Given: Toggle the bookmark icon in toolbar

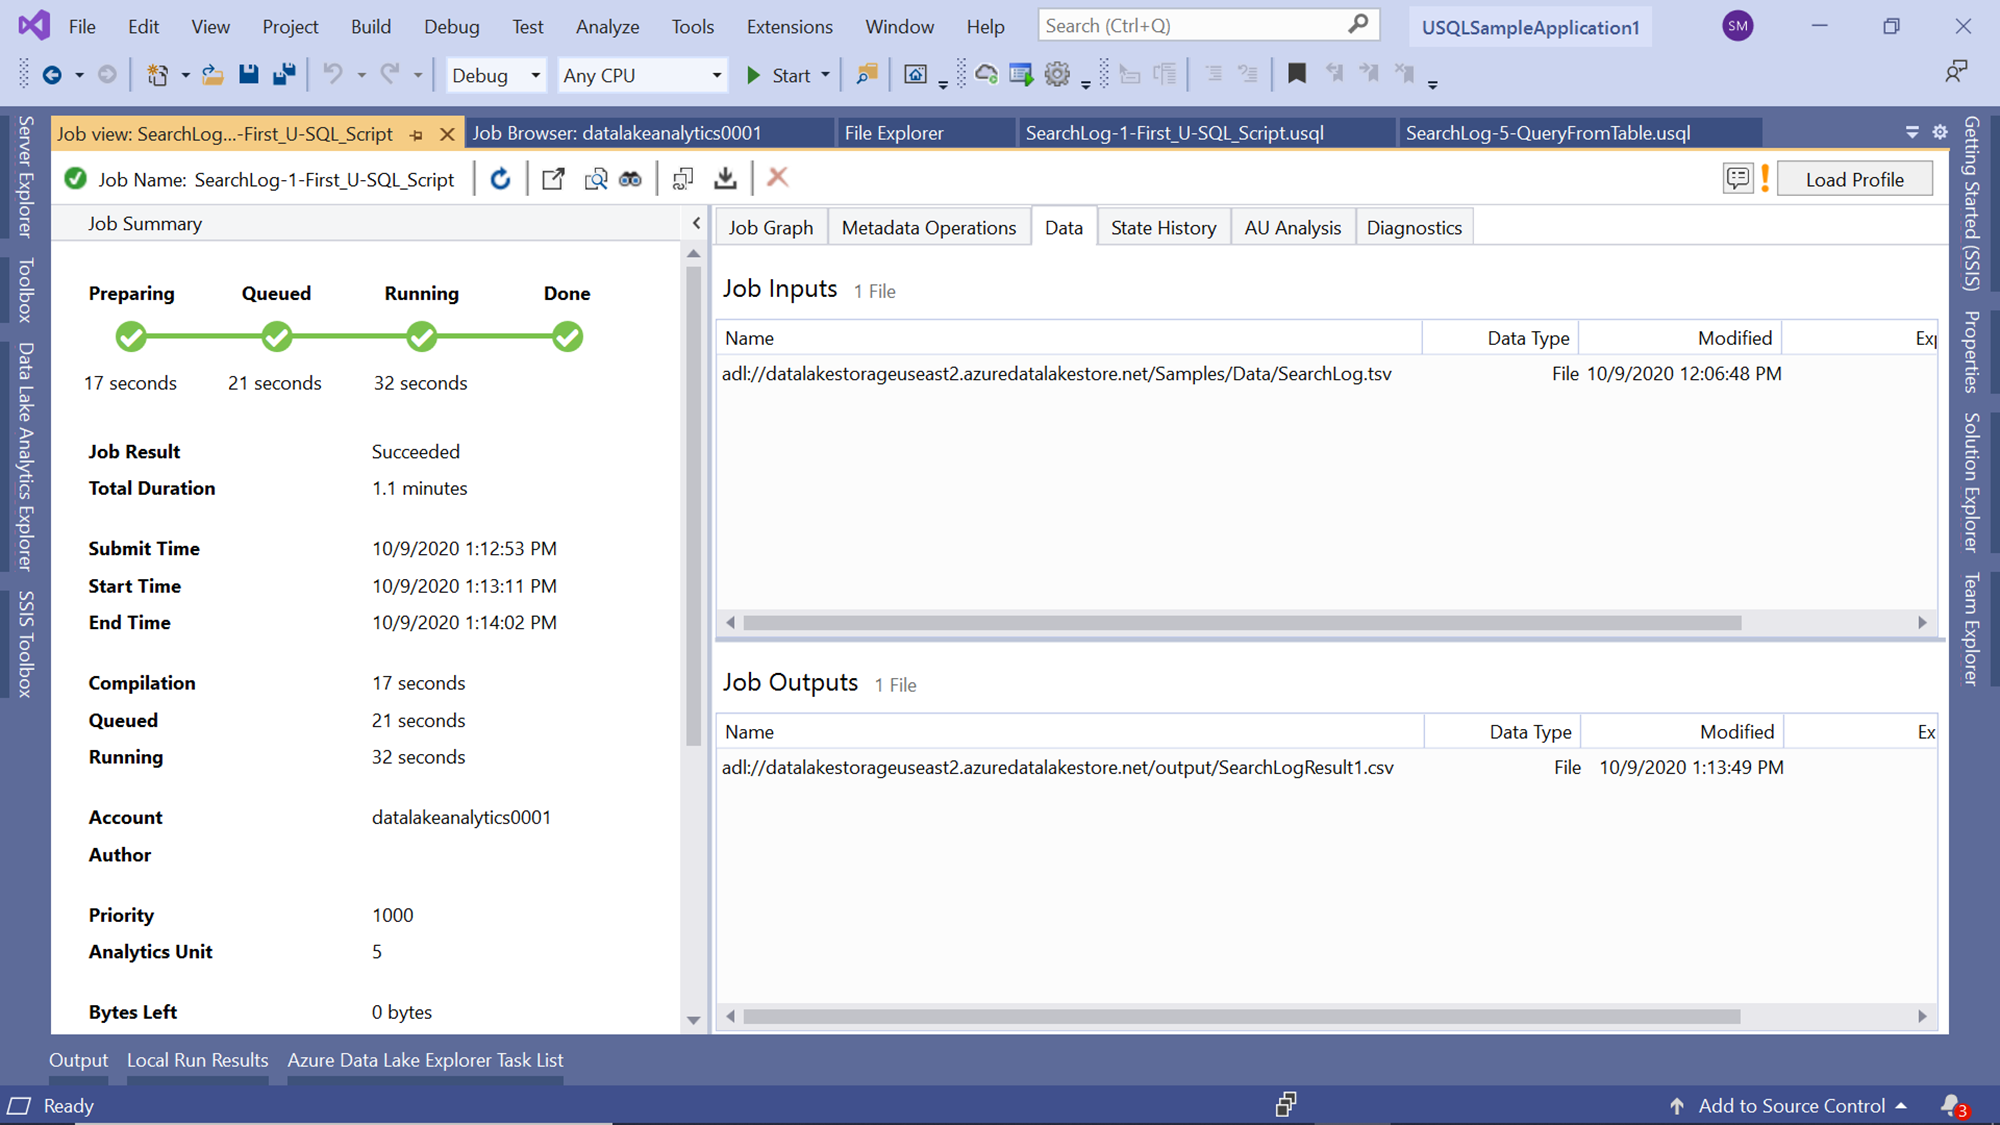Looking at the screenshot, I should point(1296,74).
